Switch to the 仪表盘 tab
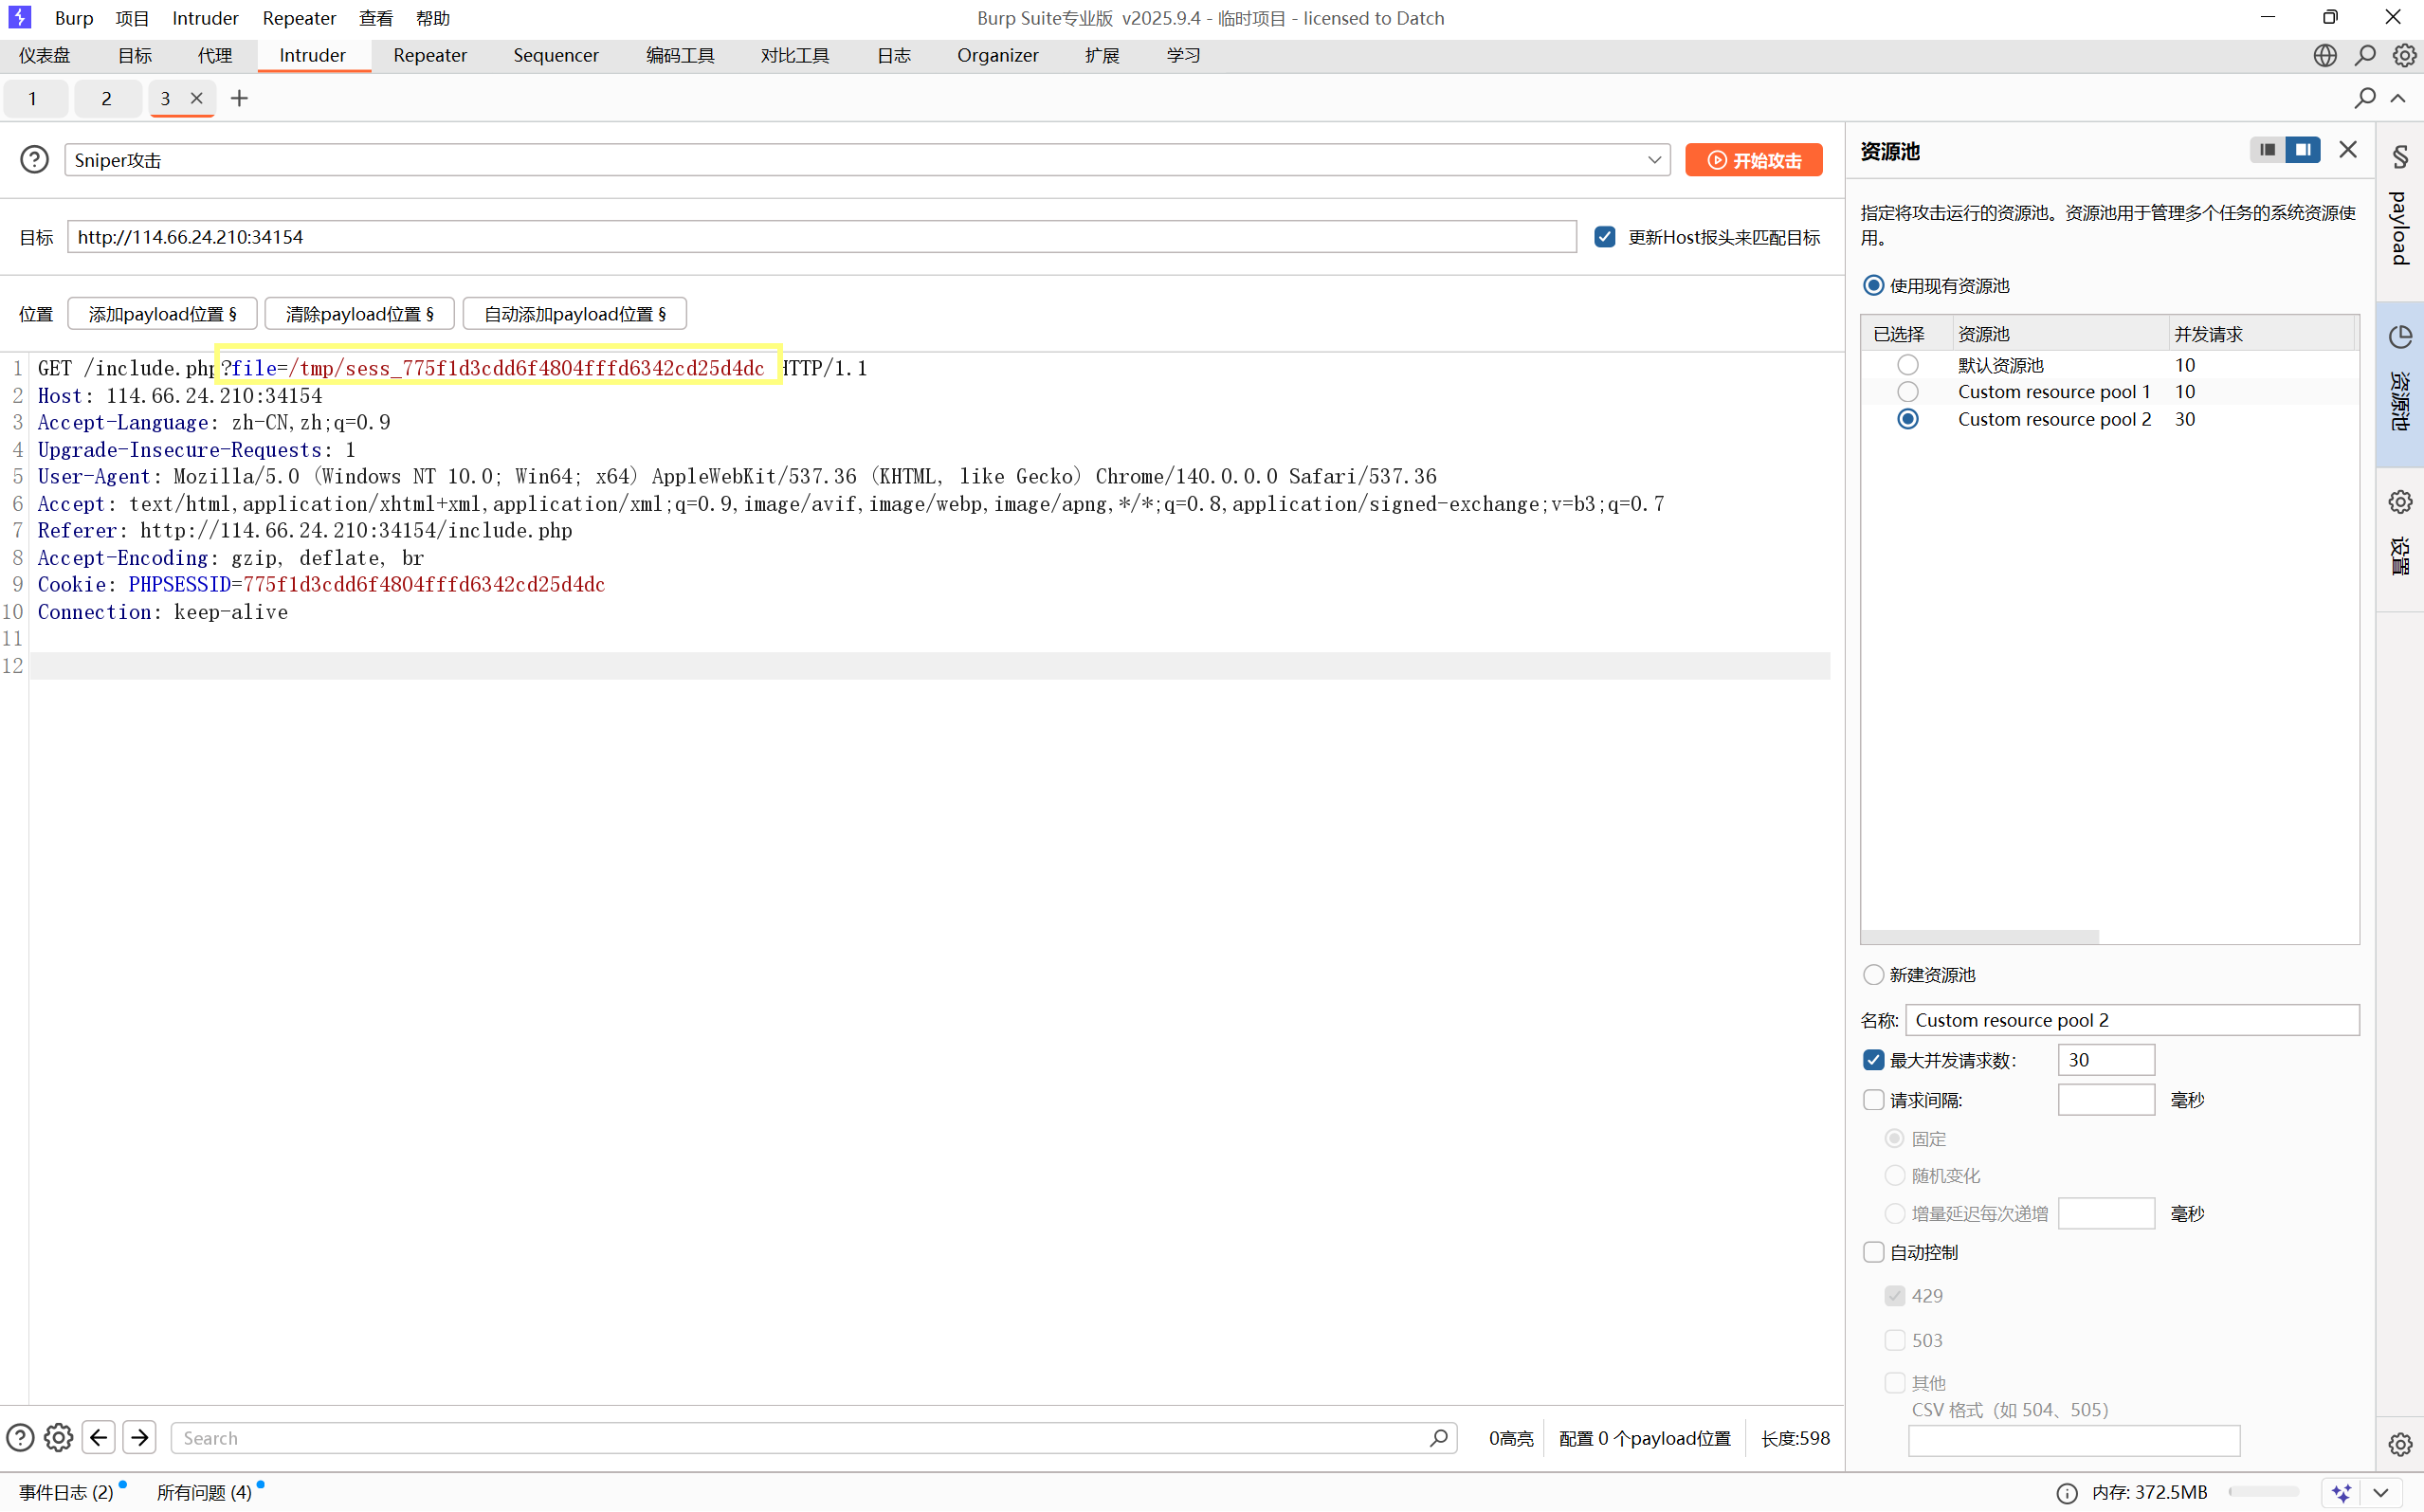Screen dimensions: 2424x1512 [45, 56]
